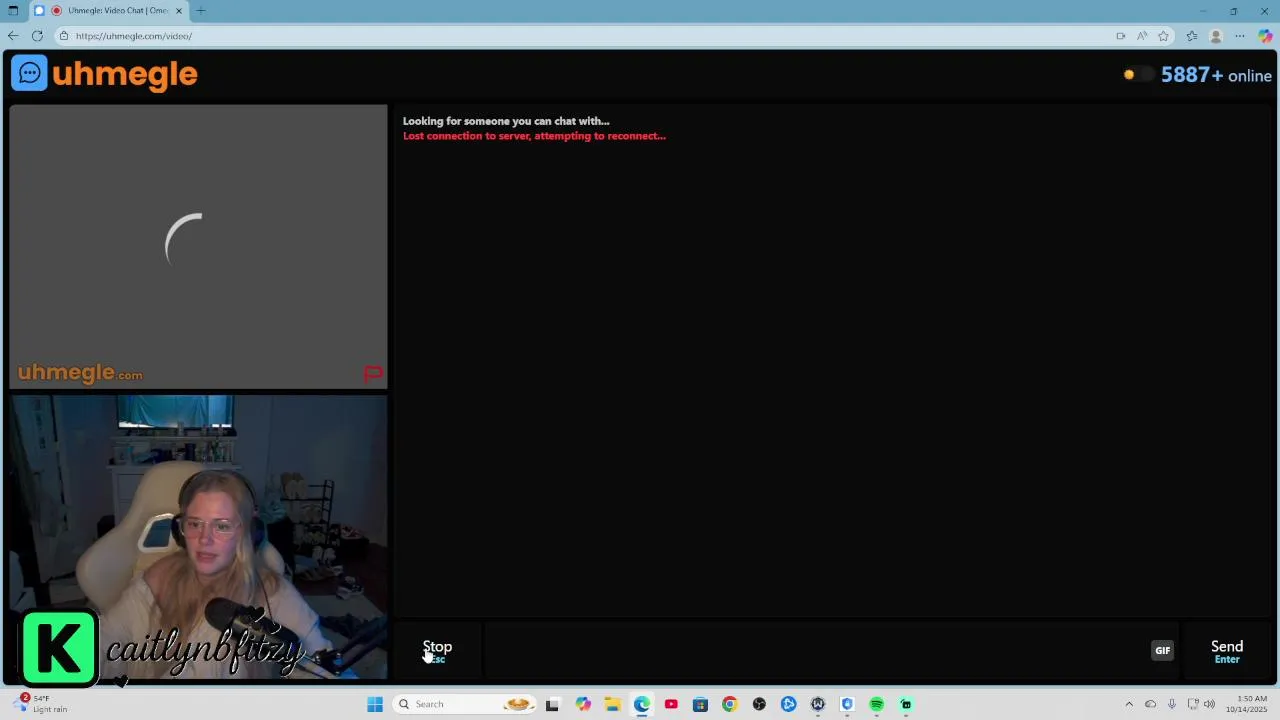Open volume control in system tray
This screenshot has width=1280, height=720.
(1210, 704)
